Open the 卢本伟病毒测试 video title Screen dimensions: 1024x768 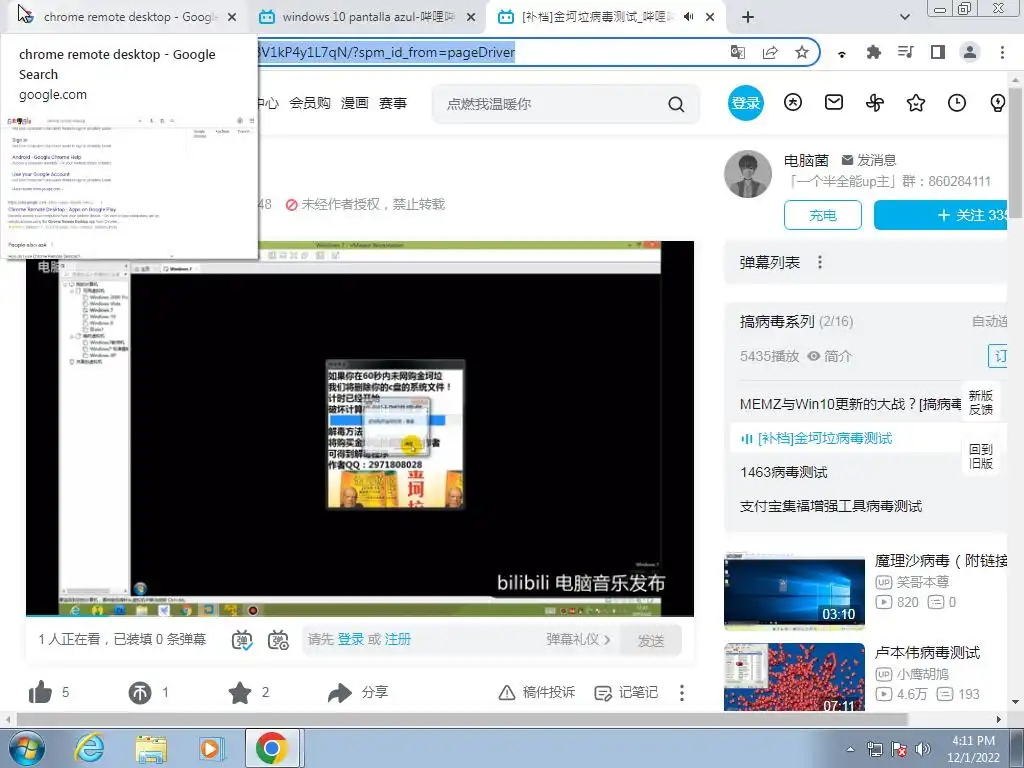click(x=927, y=652)
